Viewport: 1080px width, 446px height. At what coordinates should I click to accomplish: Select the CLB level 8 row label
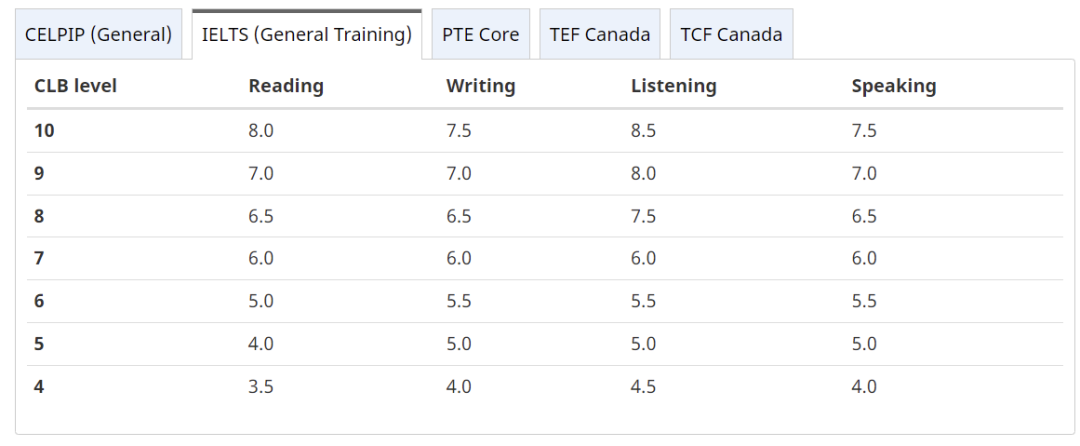[x=39, y=216]
